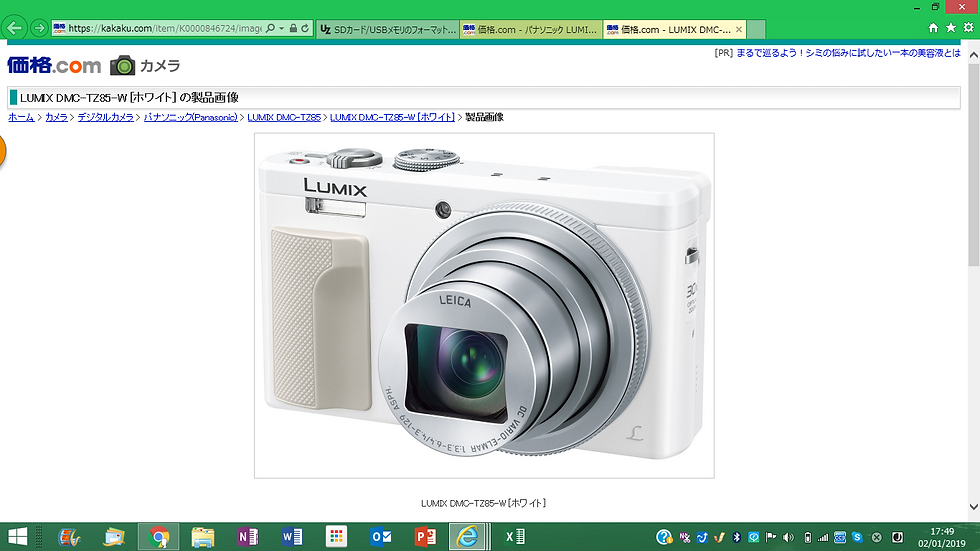Open a new blank browser tab

pyautogui.click(x=756, y=29)
